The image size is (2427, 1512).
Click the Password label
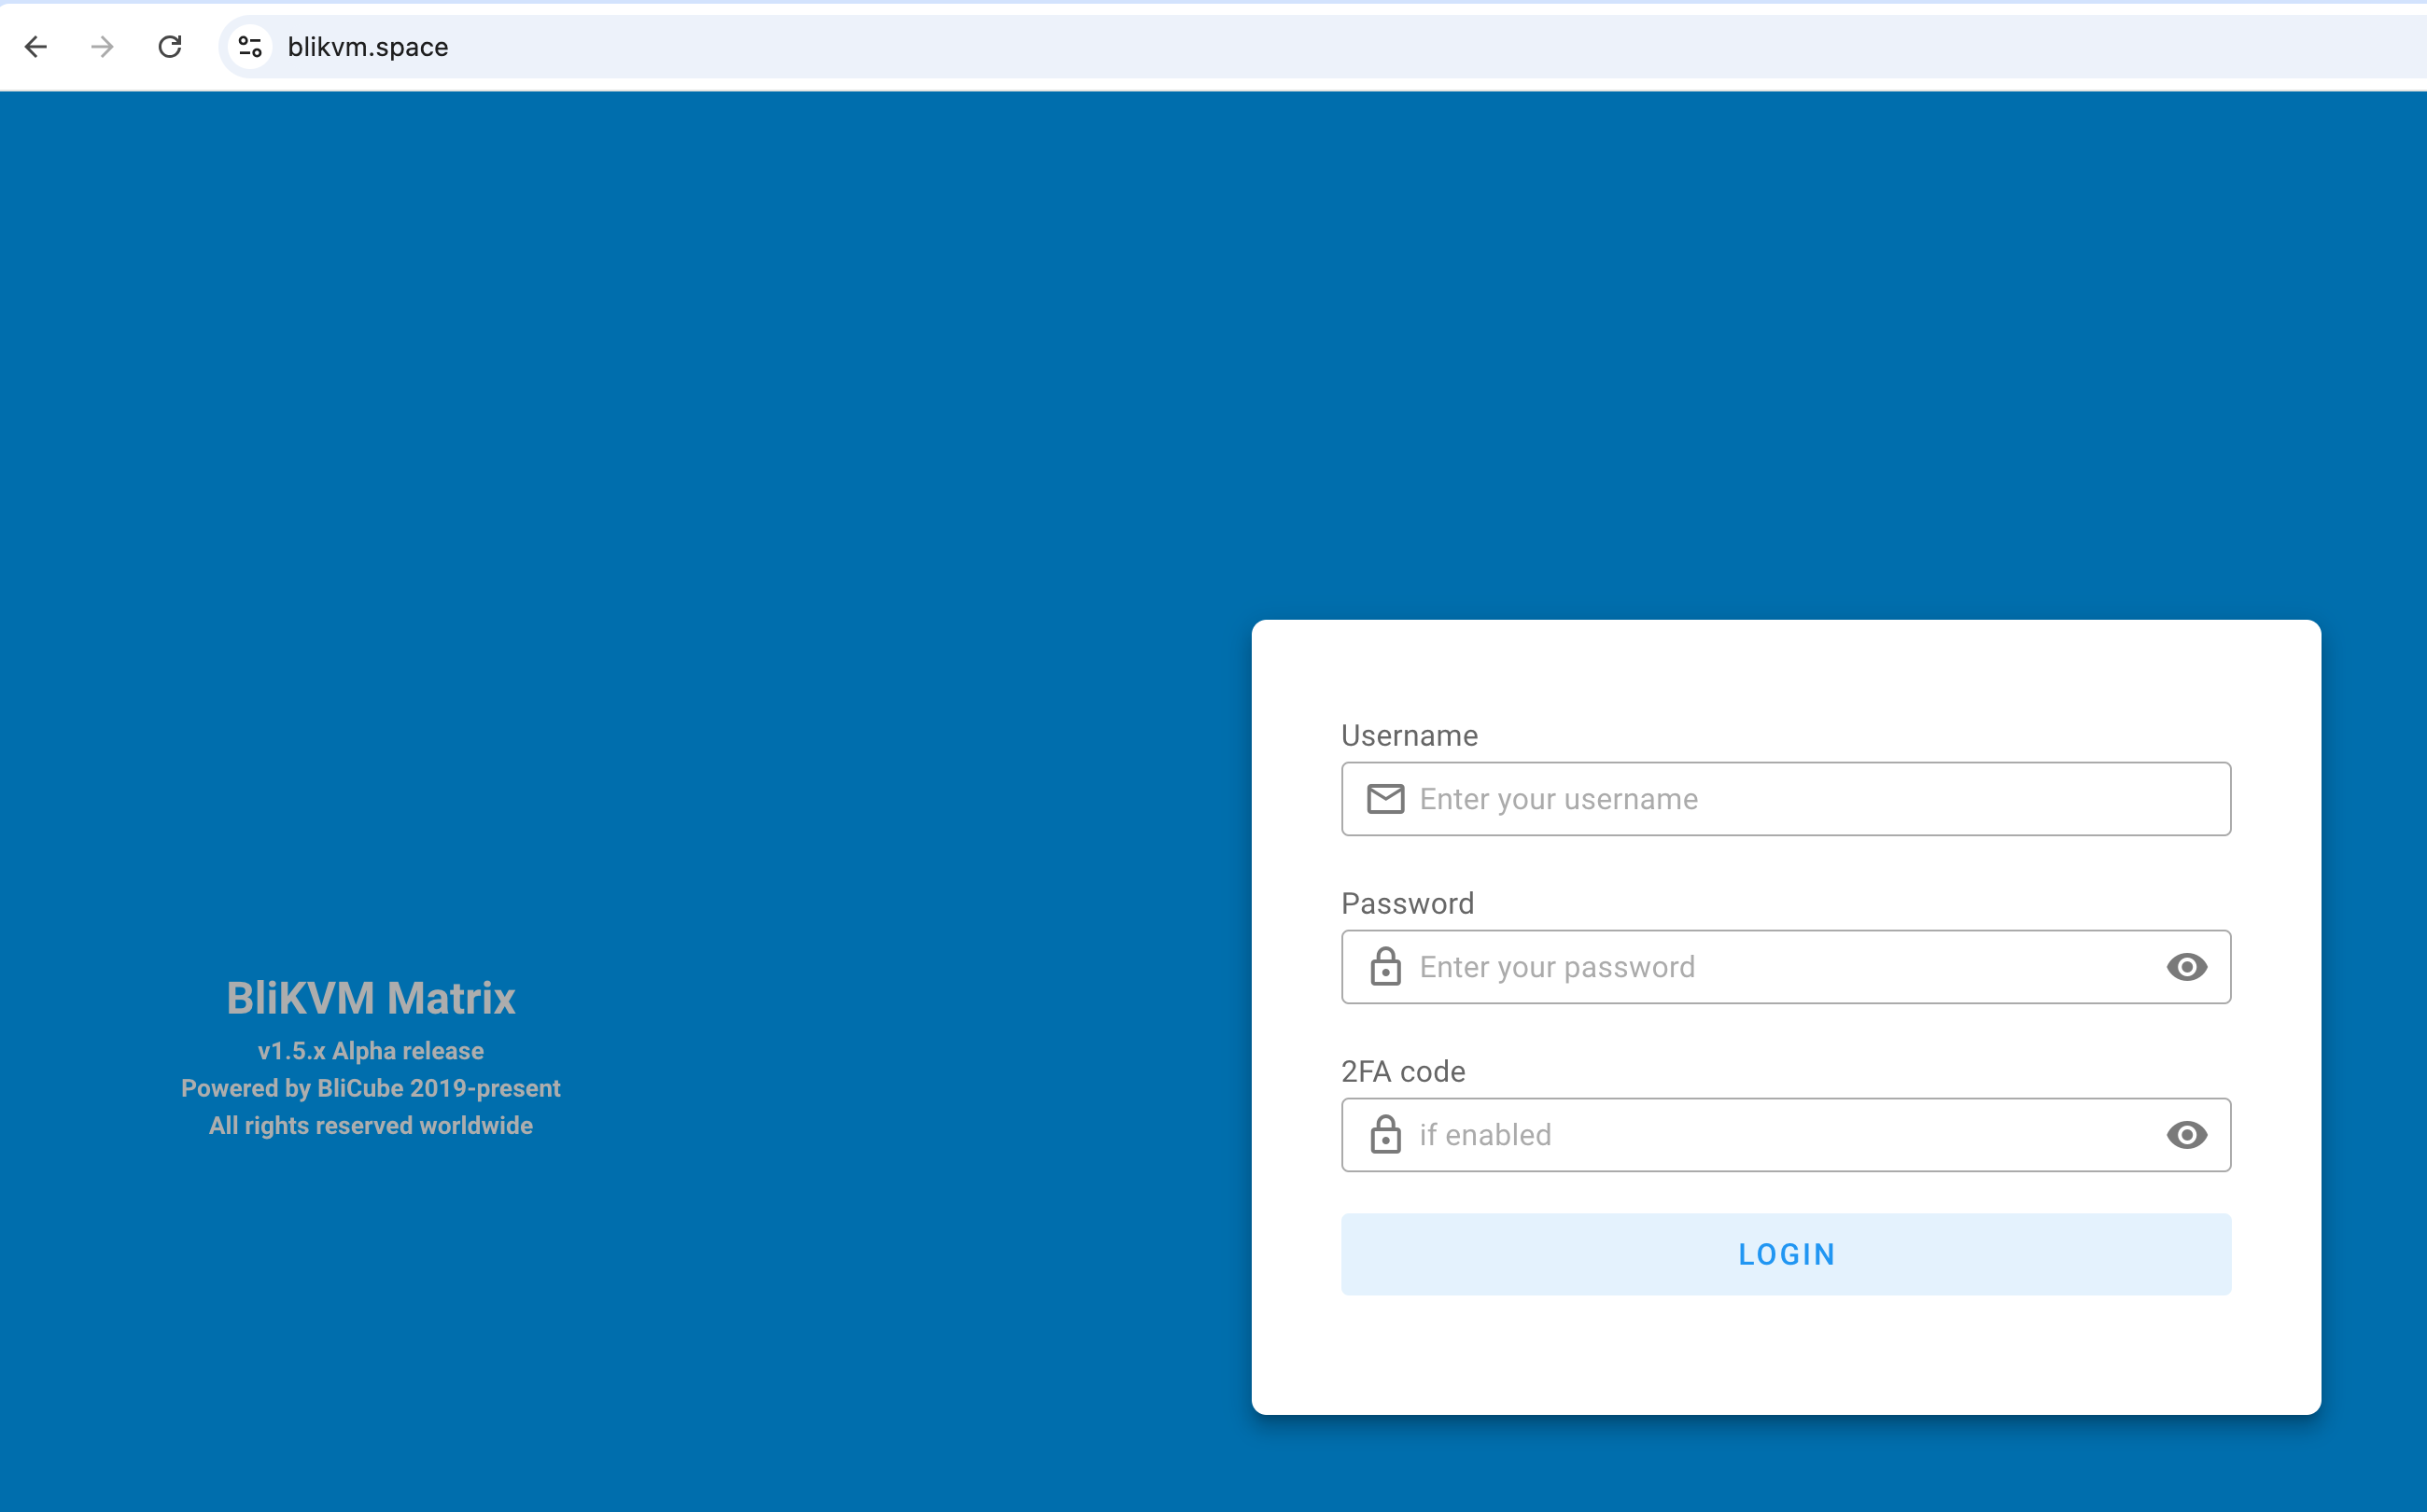point(1407,904)
